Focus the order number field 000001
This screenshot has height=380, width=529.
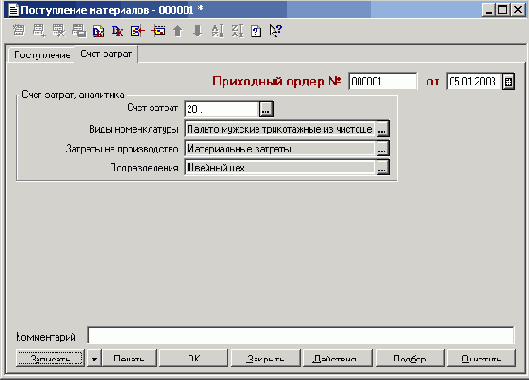coord(383,81)
